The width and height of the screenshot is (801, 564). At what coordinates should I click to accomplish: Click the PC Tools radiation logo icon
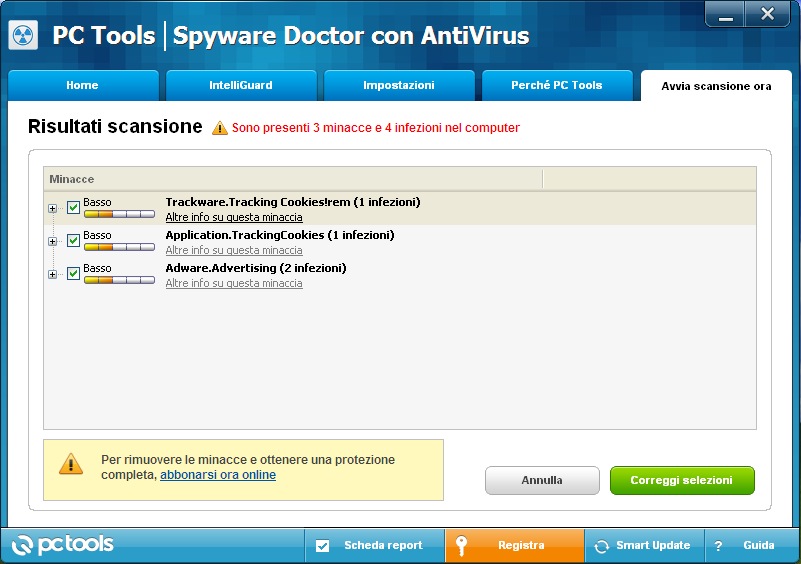click(x=23, y=36)
